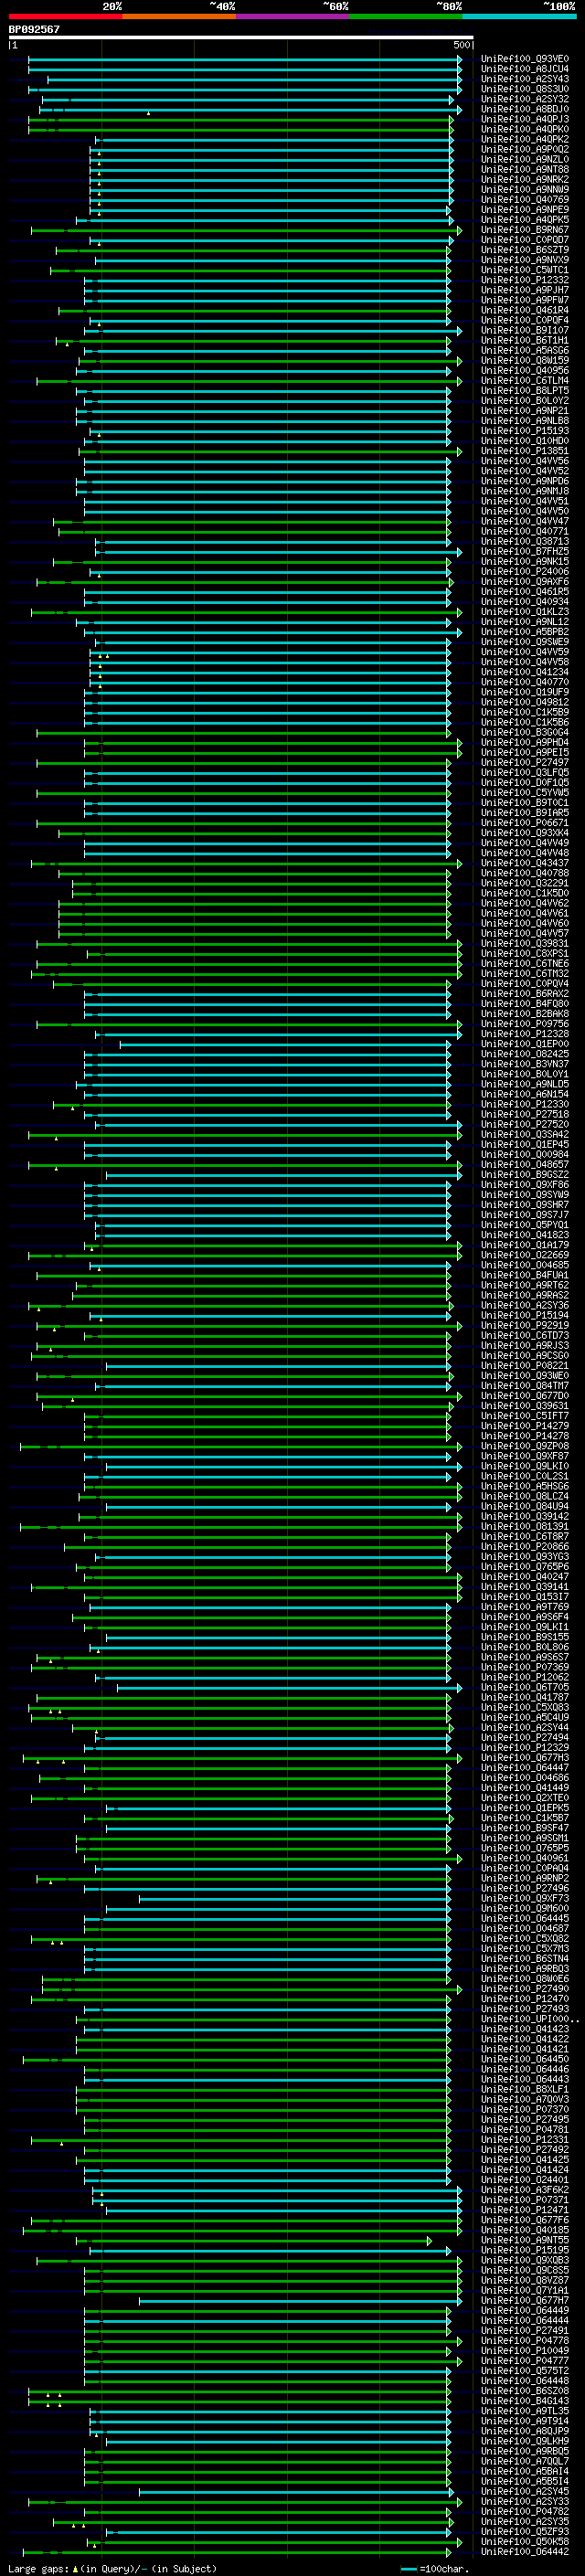Screen dimensions: 585x2576
Task: Select the query label BP092567
Action: point(34,29)
